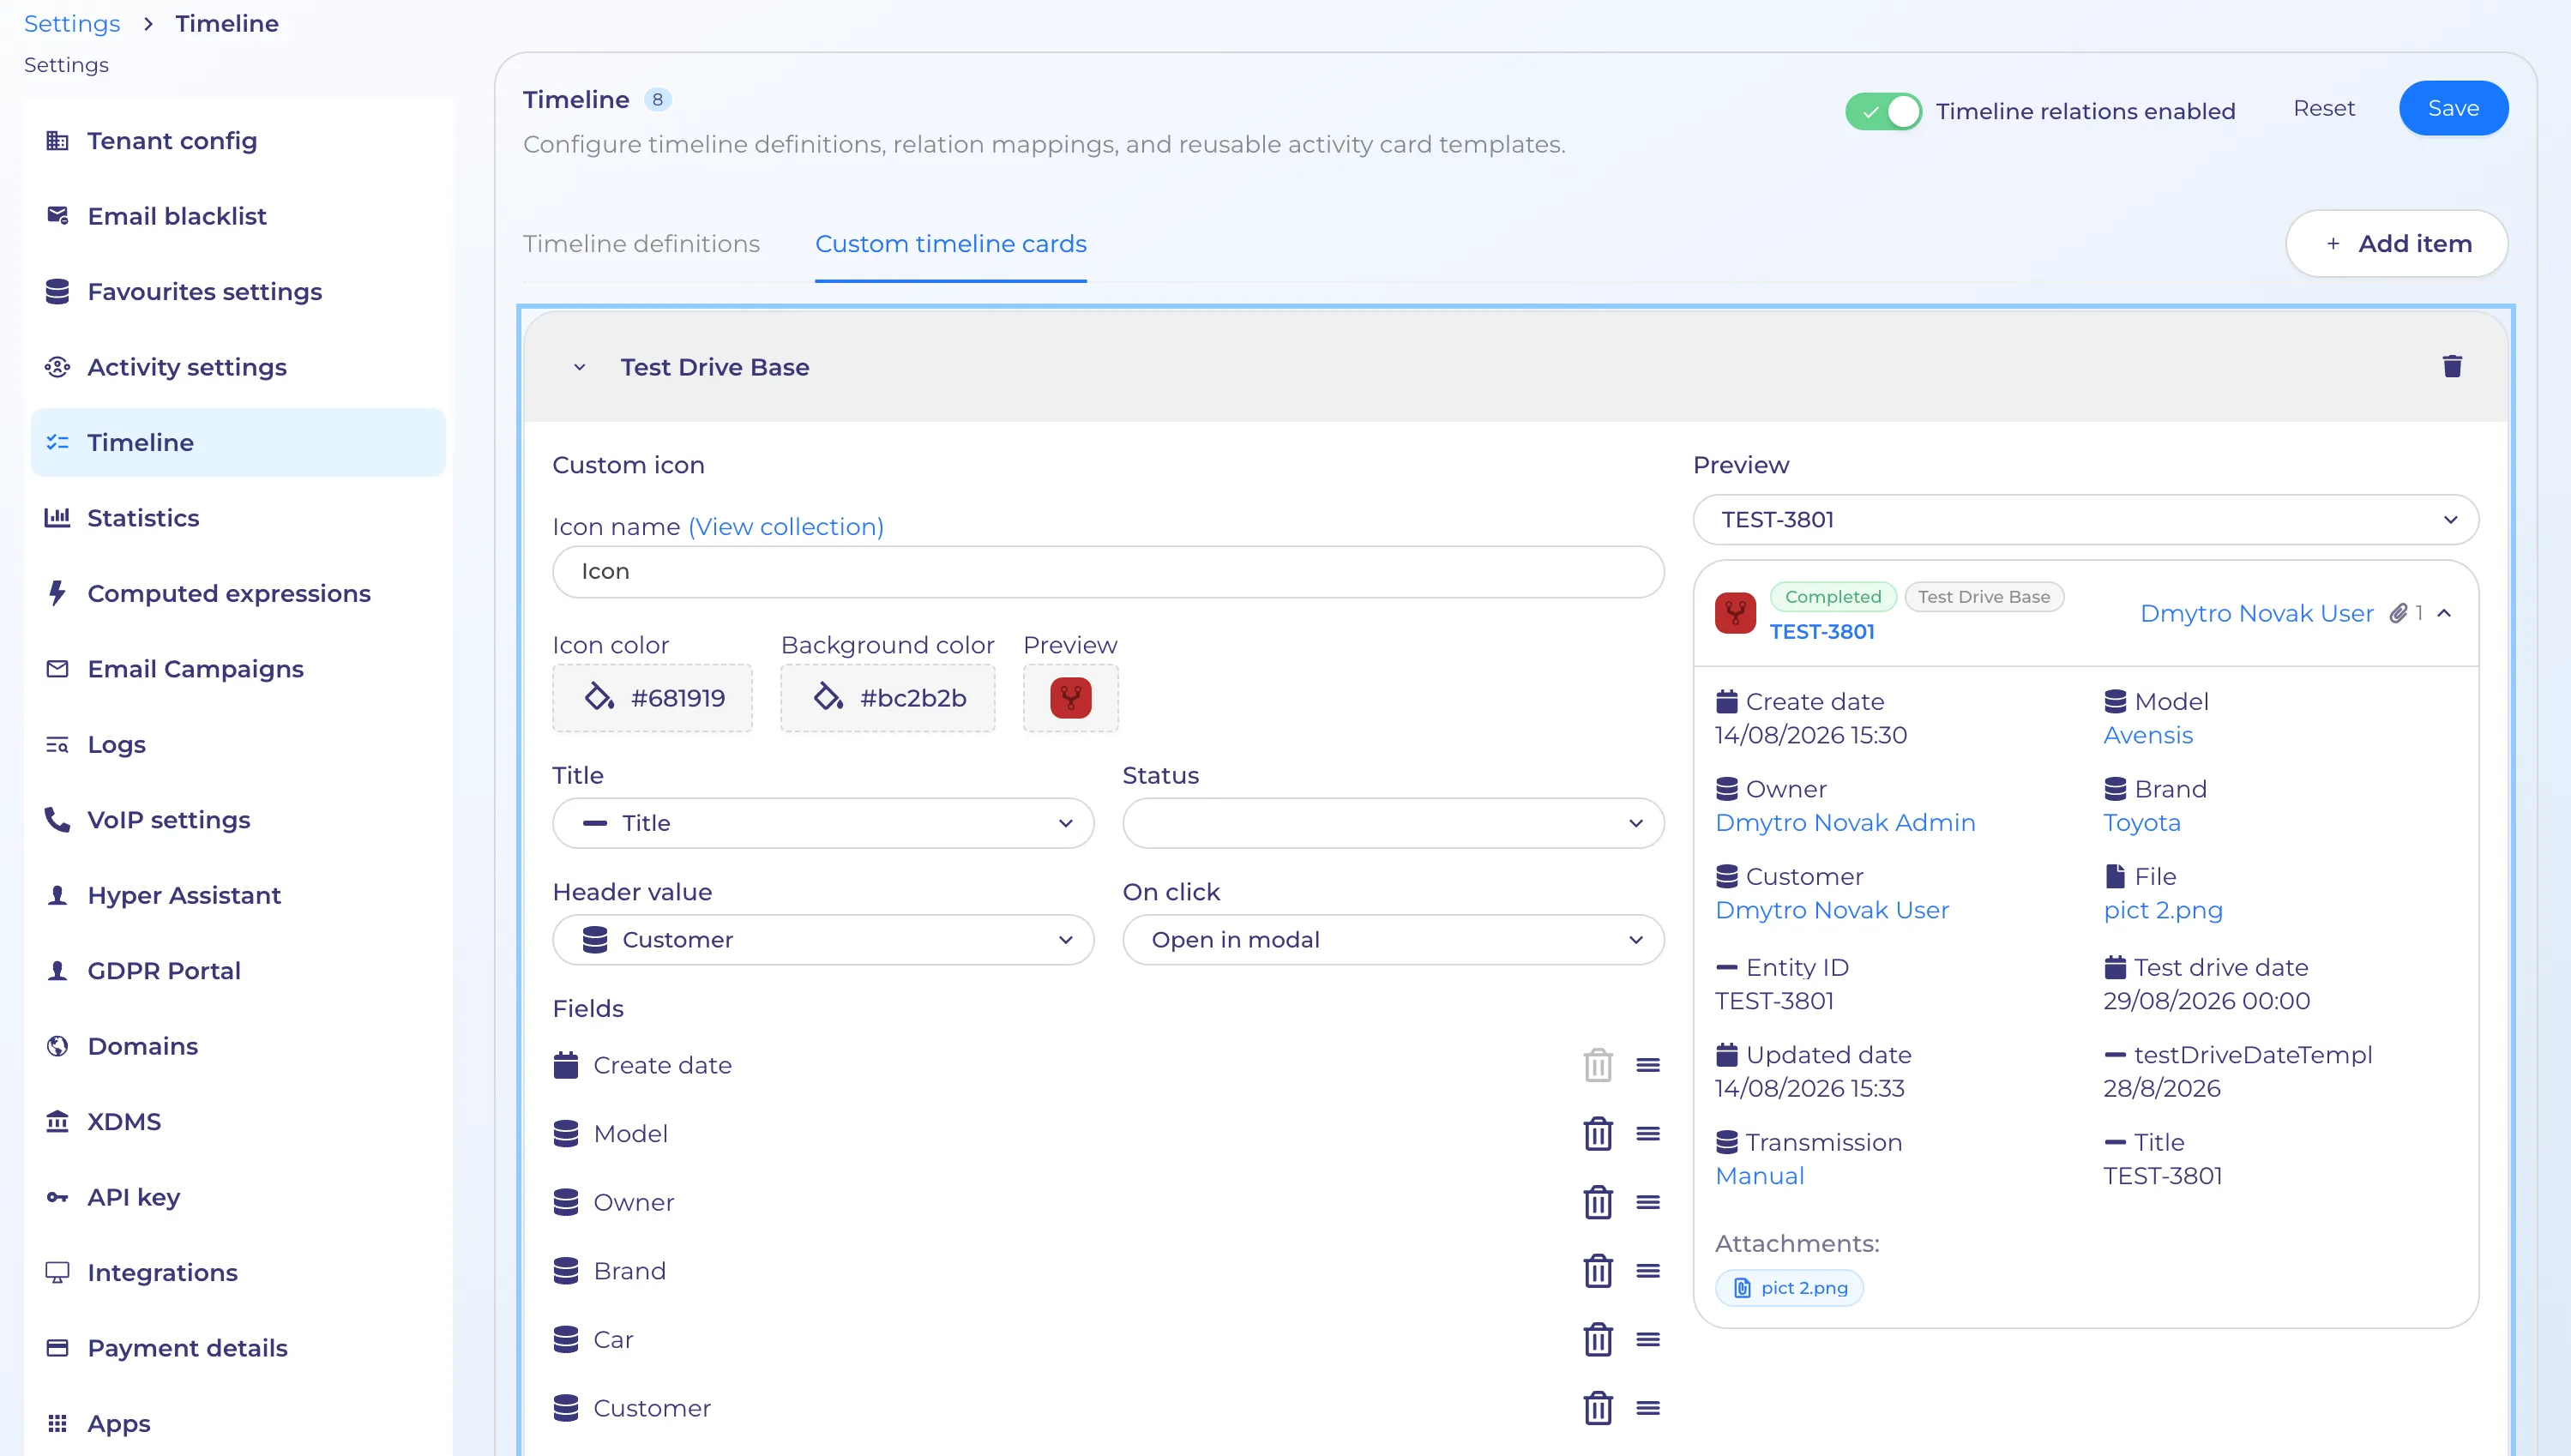Click the API key icon in sidebar

(x=57, y=1197)
